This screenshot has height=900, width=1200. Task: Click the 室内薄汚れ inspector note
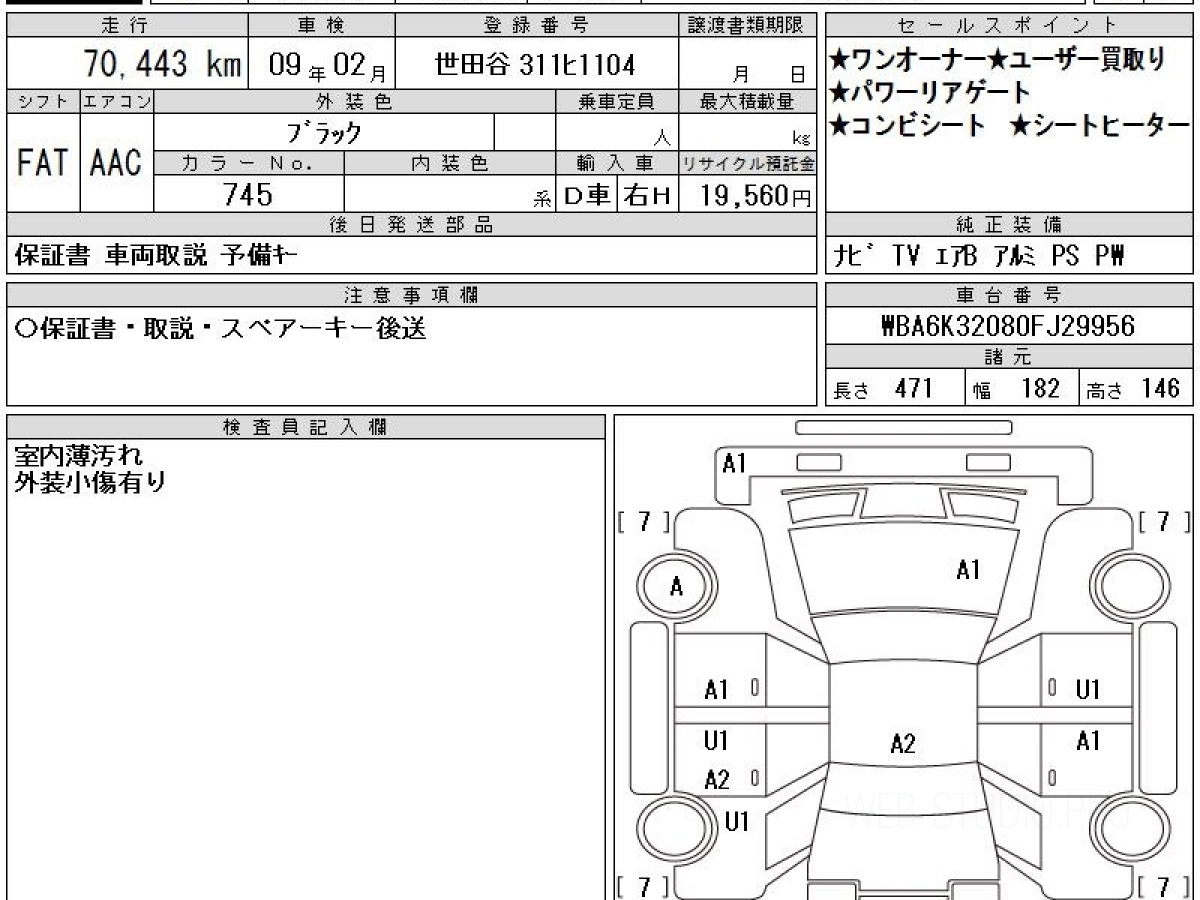(x=80, y=456)
